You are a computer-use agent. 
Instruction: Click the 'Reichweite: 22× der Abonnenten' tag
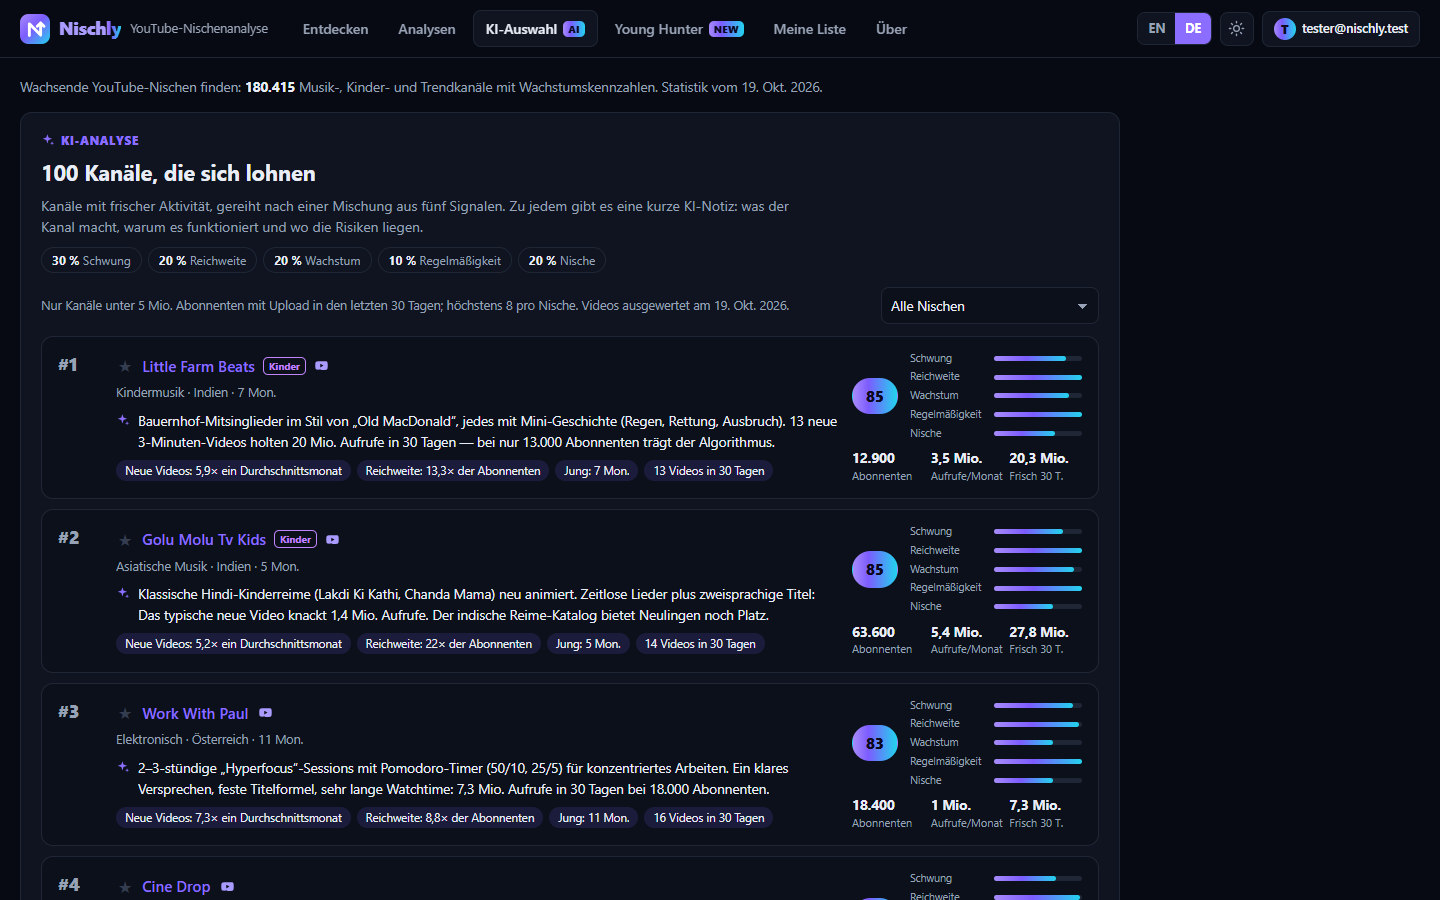pos(449,644)
